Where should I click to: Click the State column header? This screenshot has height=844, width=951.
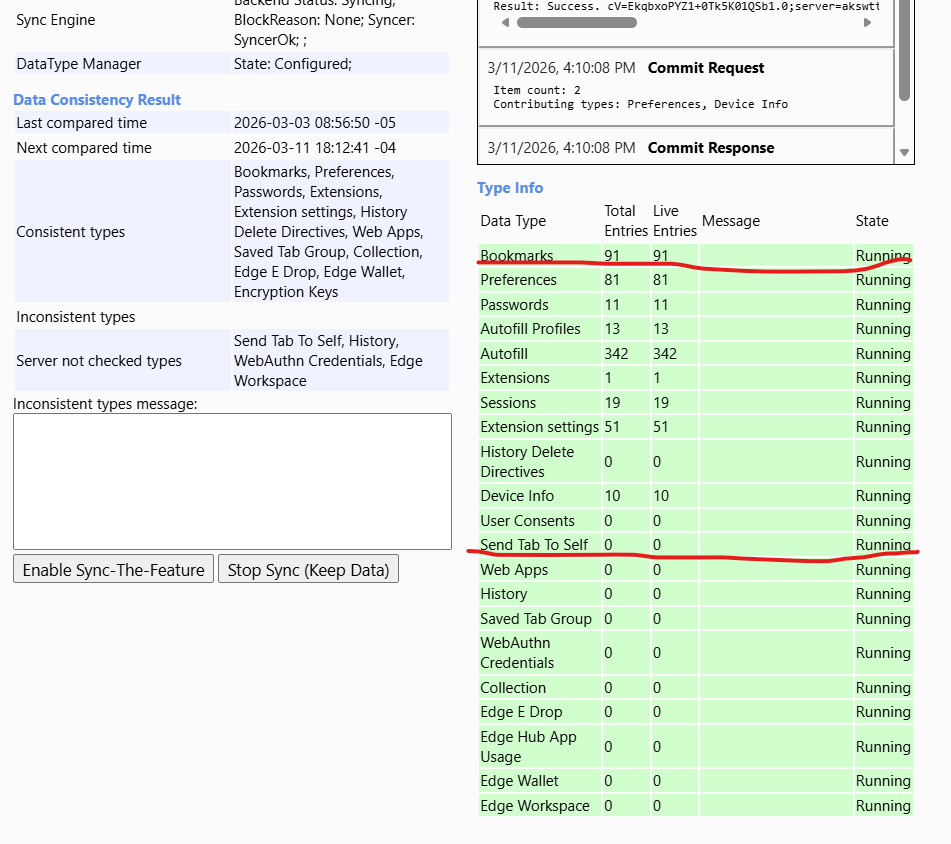[x=872, y=221]
